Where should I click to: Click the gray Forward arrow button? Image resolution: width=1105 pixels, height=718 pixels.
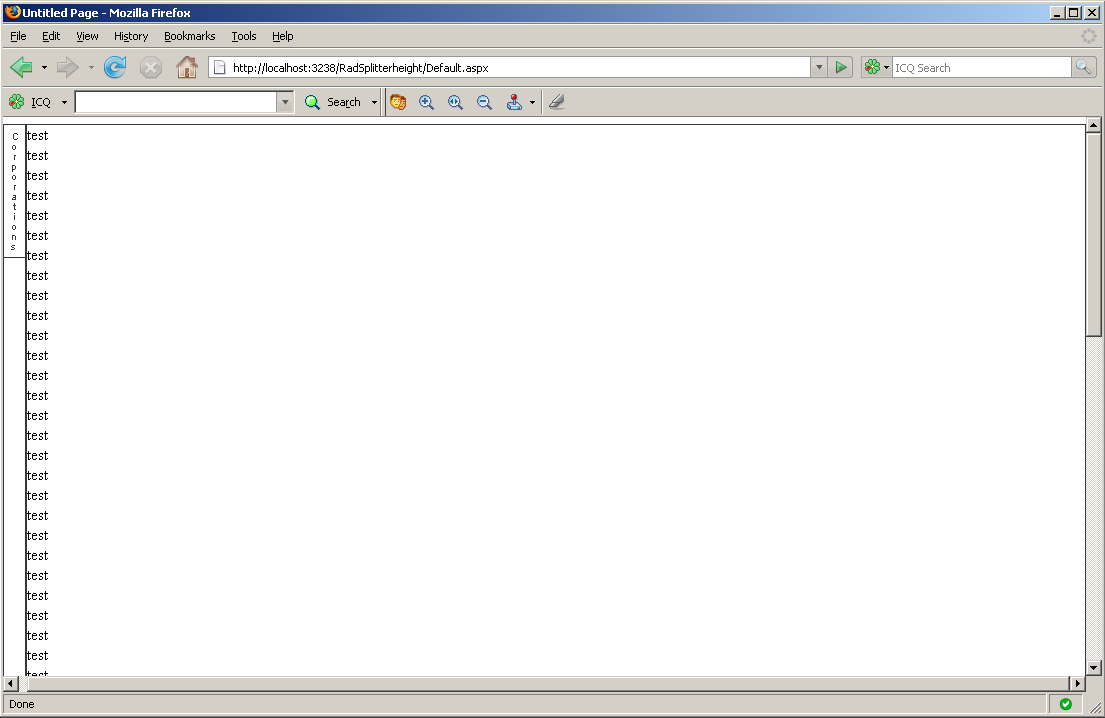pos(68,68)
